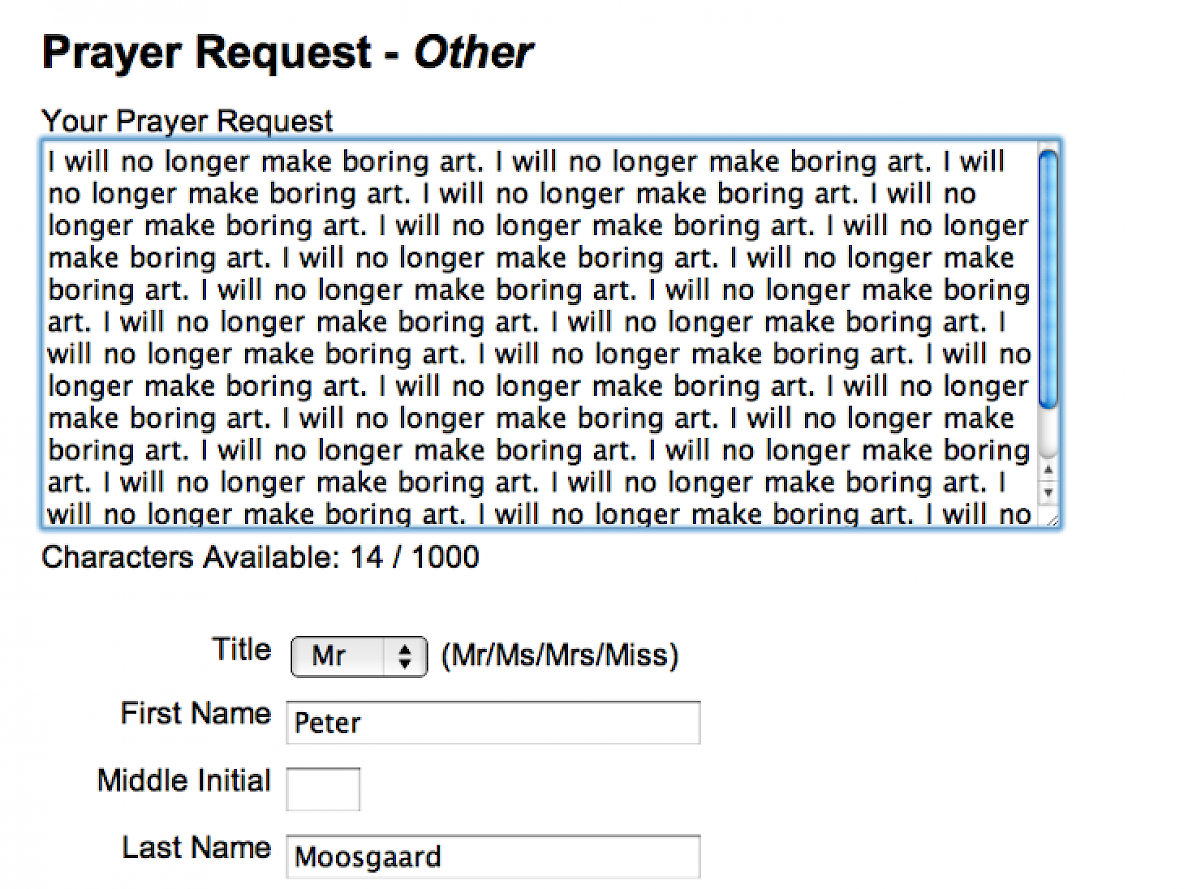Screen dimensions: 1200x889
Task: Click the "Characters Available: 14 / 1000" counter
Action: [260, 557]
